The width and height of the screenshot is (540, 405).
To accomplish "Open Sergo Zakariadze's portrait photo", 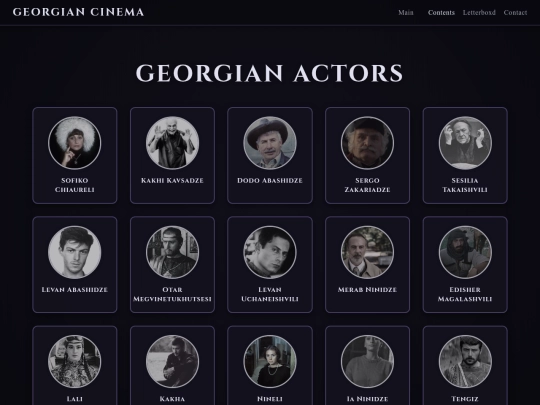I will [x=367, y=143].
